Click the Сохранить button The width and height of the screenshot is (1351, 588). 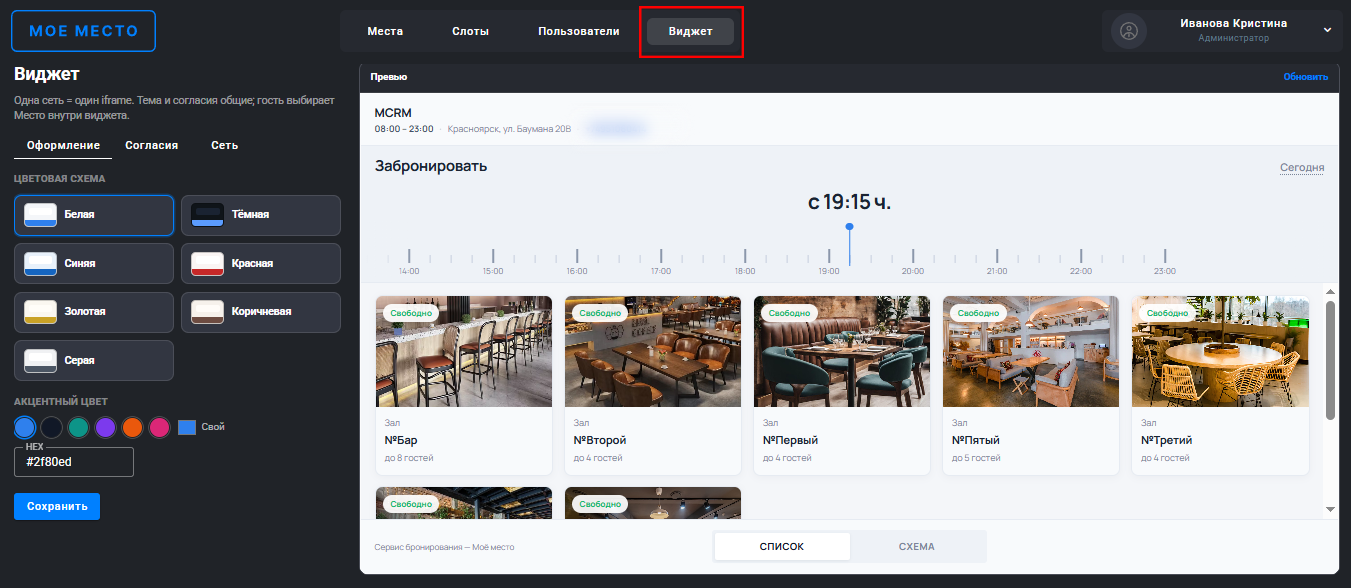[57, 506]
